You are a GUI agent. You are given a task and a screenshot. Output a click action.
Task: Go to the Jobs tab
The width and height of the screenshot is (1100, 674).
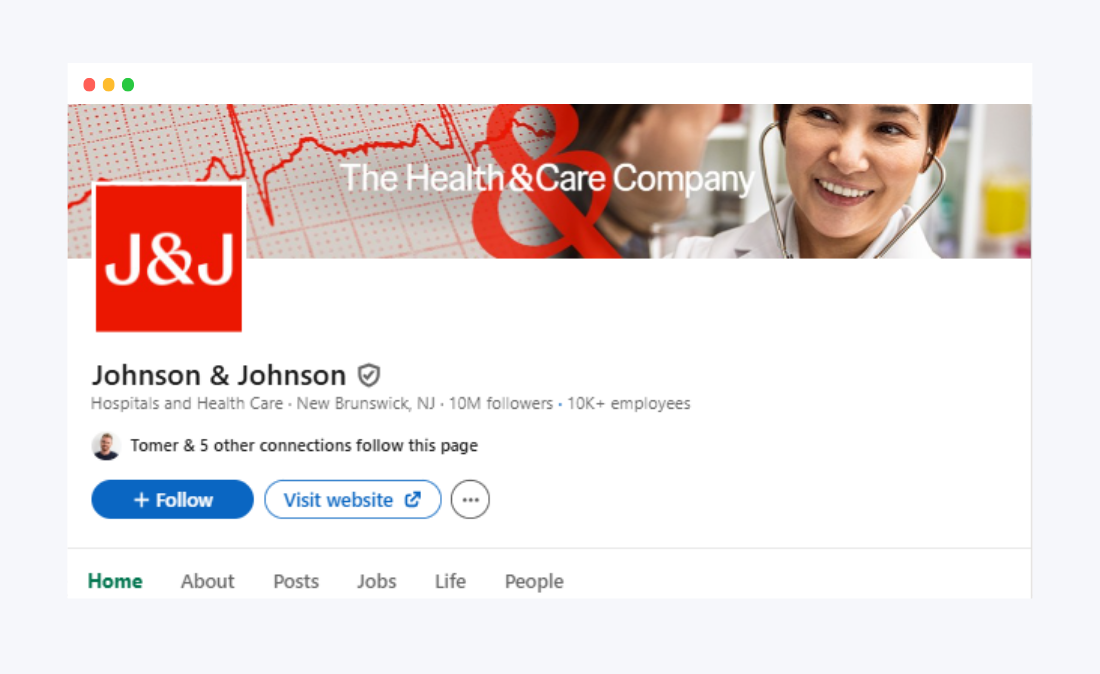377,581
